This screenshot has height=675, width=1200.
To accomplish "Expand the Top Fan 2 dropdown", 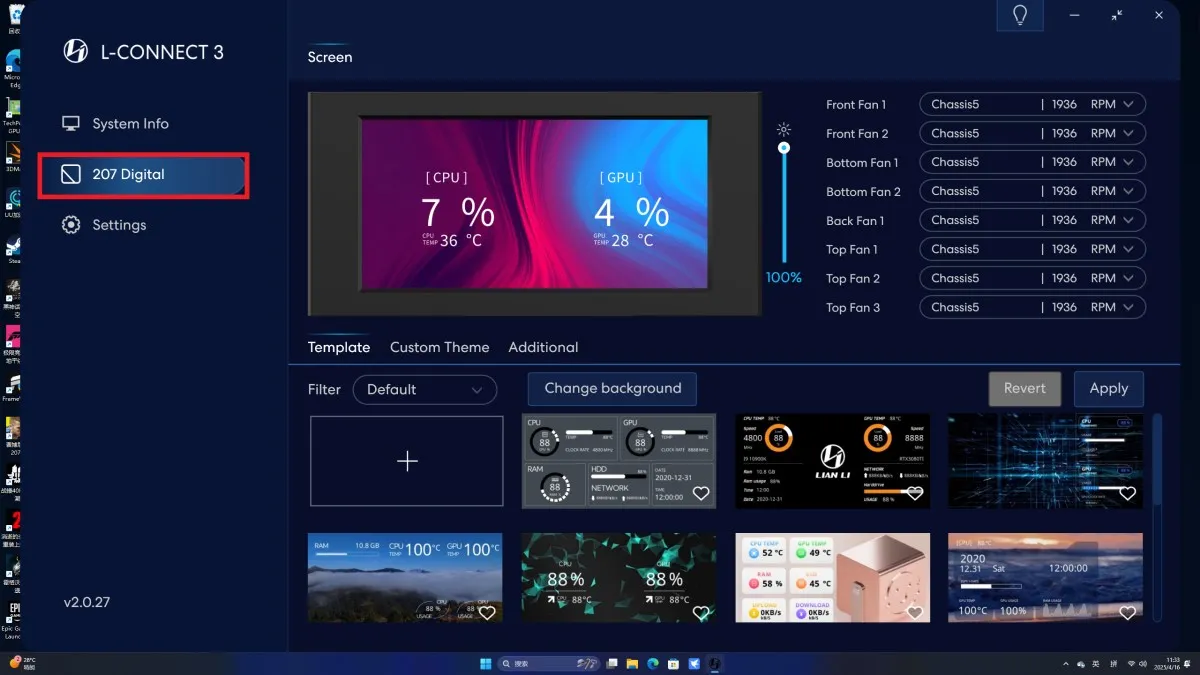I will [1032, 278].
